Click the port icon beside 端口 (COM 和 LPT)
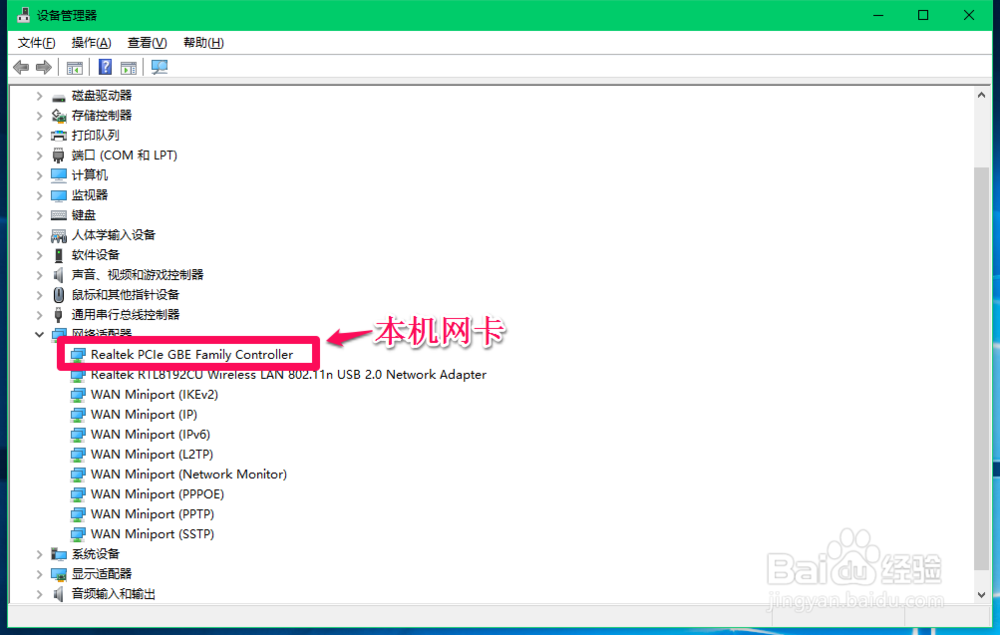This screenshot has width=1000, height=635. (59, 156)
